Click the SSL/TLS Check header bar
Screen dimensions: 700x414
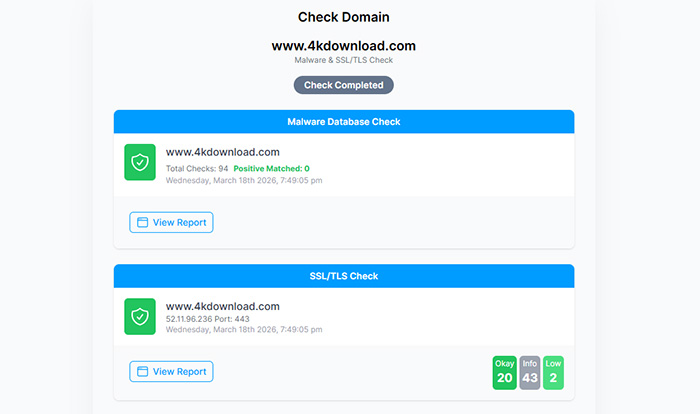point(344,276)
